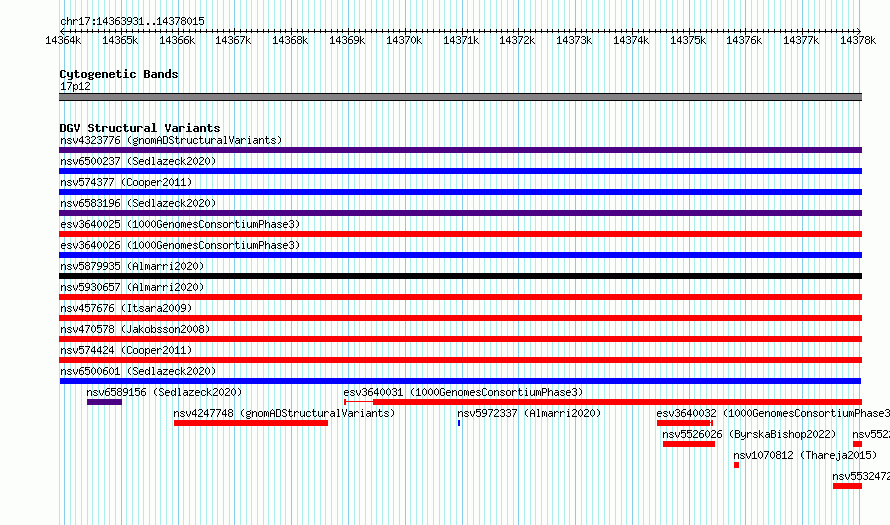This screenshot has height=525, width=890.
Task: Click the Cytogenetic Bands track title
Action: coord(119,74)
